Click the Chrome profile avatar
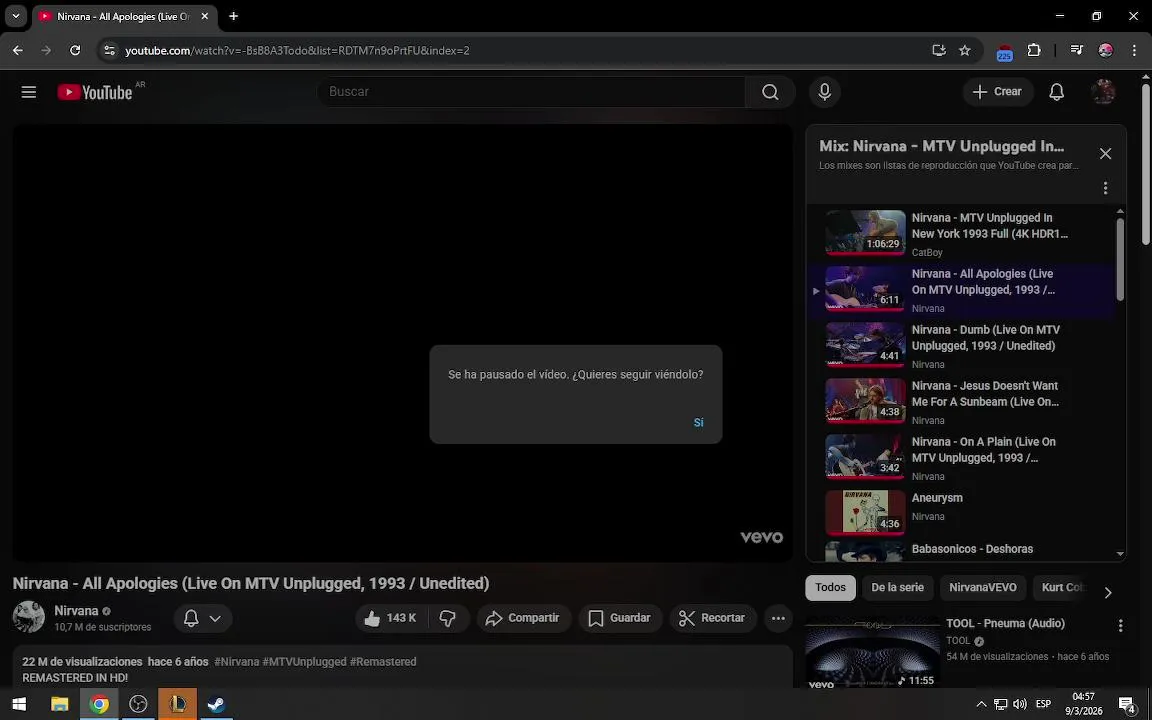 coord(1106,50)
